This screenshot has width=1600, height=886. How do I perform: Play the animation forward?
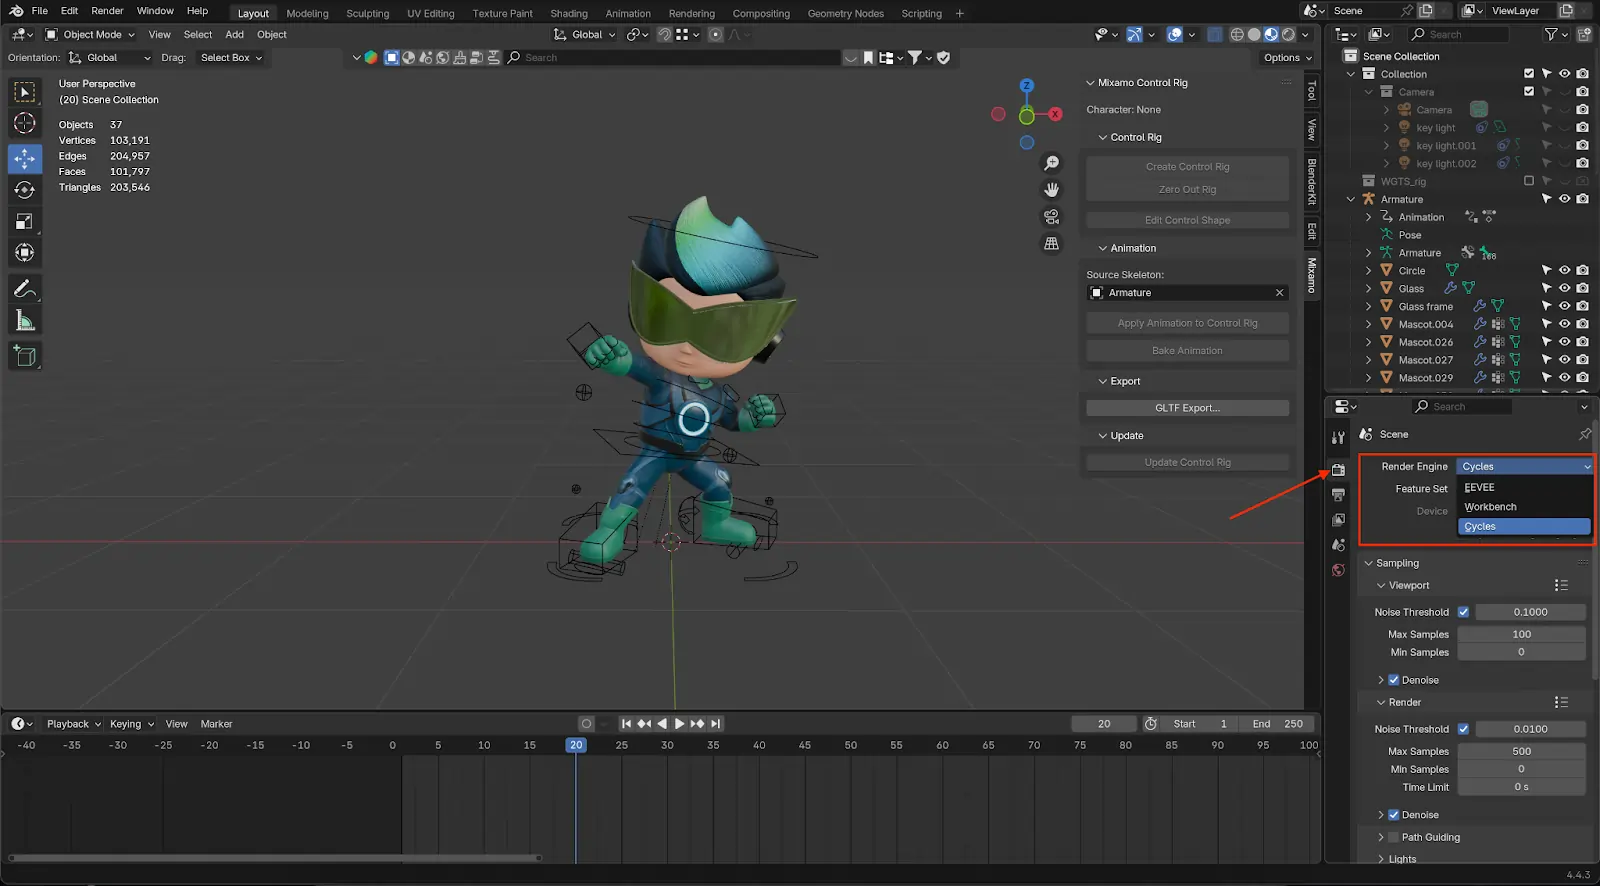(x=680, y=724)
